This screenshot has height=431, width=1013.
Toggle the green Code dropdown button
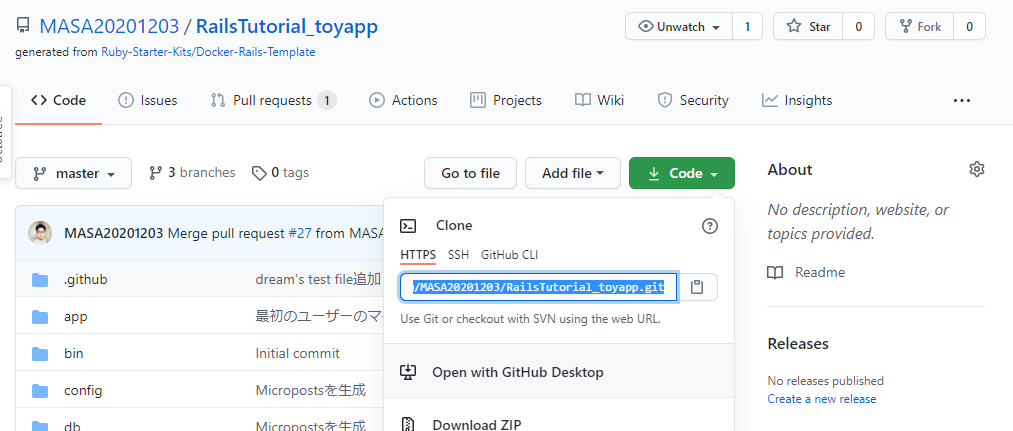(x=682, y=173)
